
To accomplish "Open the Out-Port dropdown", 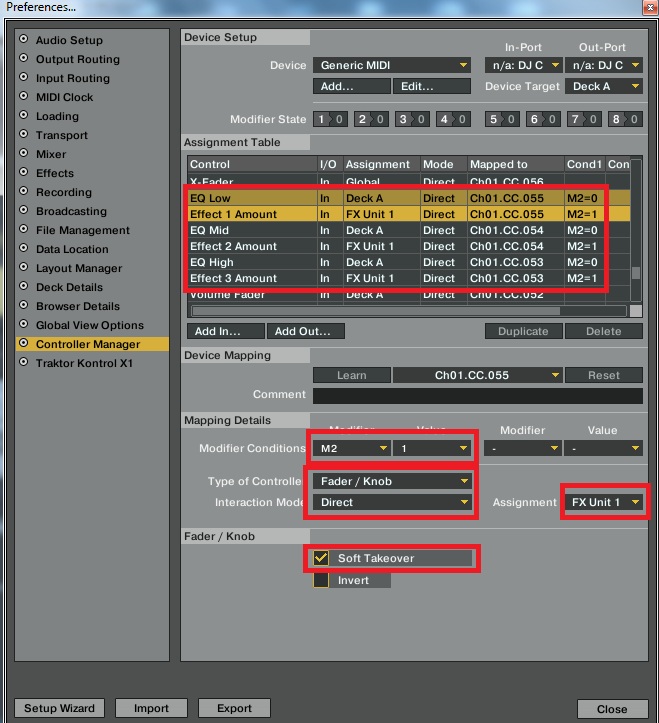I will [604, 65].
